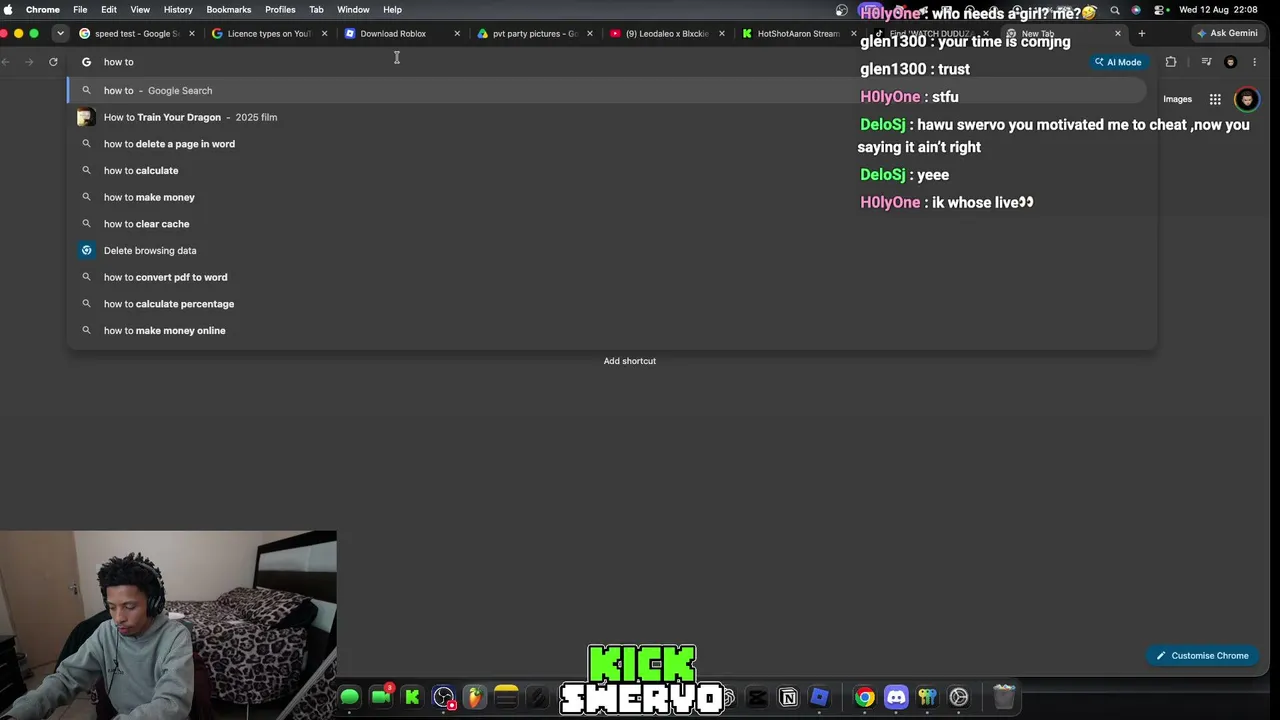The height and width of the screenshot is (720, 1280).
Task: Open the History menu
Action: (x=178, y=10)
